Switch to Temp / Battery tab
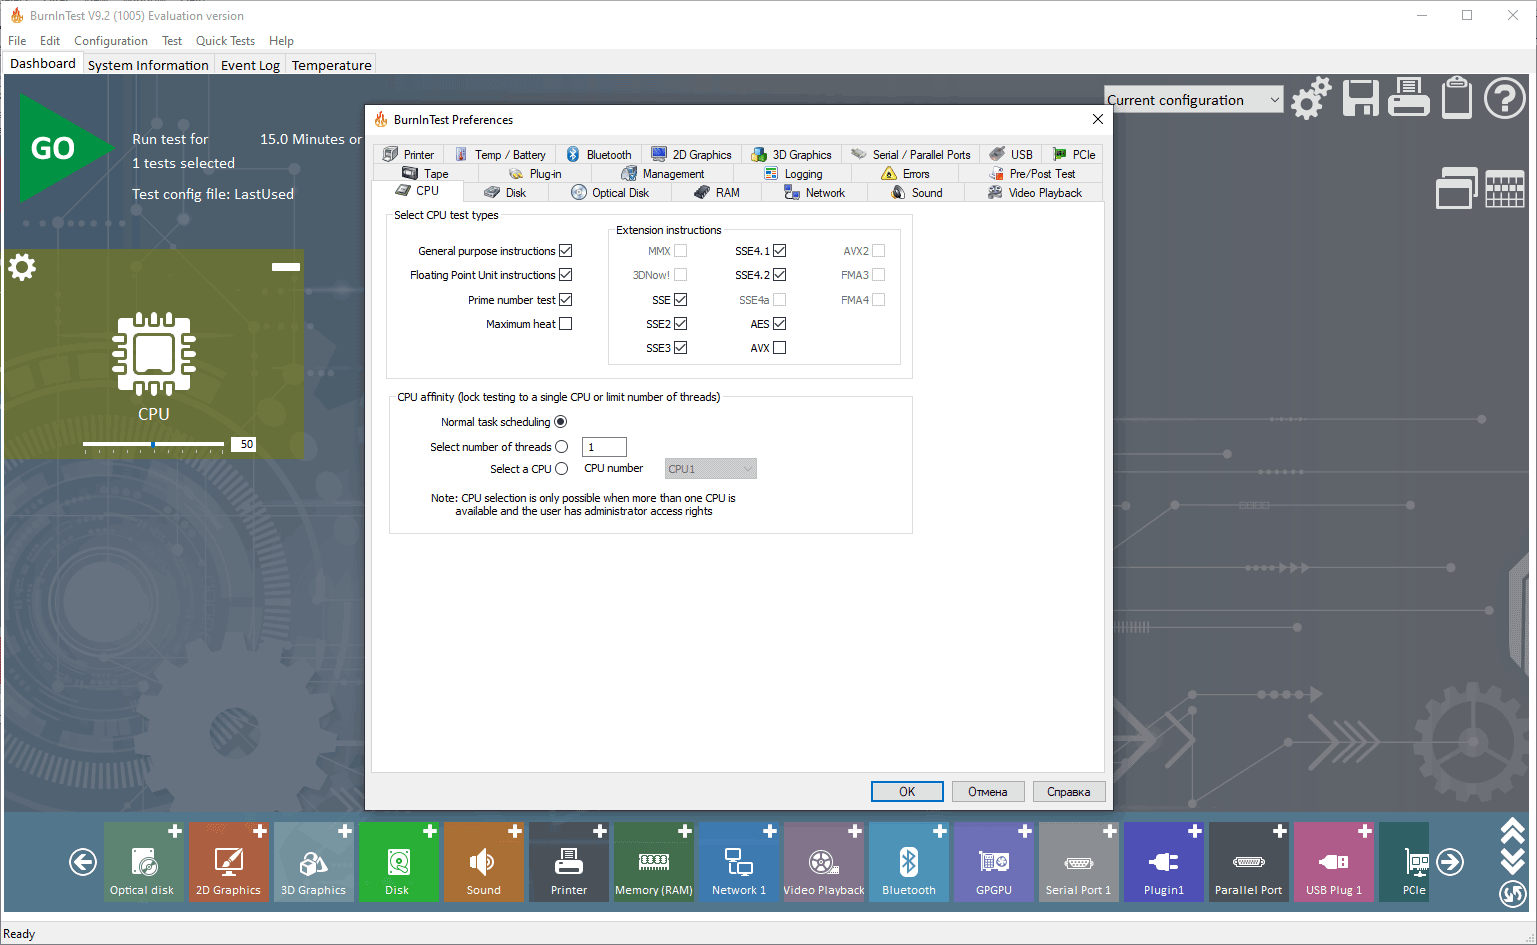 pyautogui.click(x=500, y=155)
